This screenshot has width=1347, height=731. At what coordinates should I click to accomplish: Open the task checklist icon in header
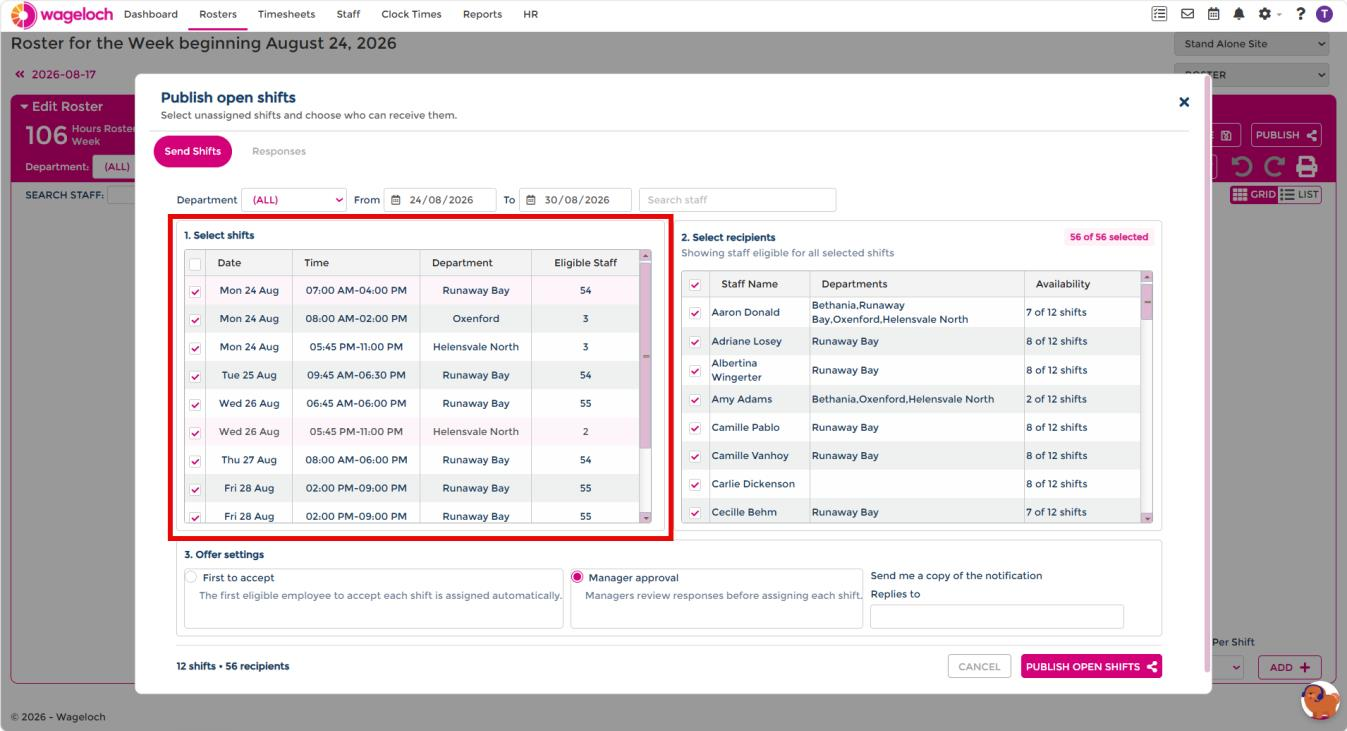(1161, 14)
